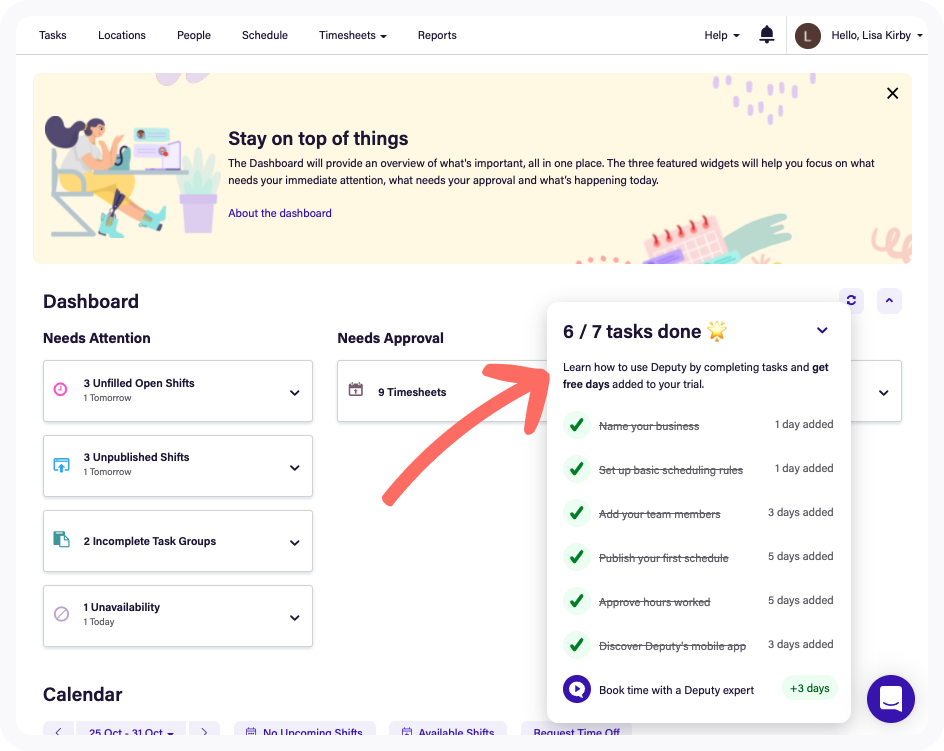944x751 pixels.
Task: Click the checkmark beside Approve hours worked
Action: (577, 600)
